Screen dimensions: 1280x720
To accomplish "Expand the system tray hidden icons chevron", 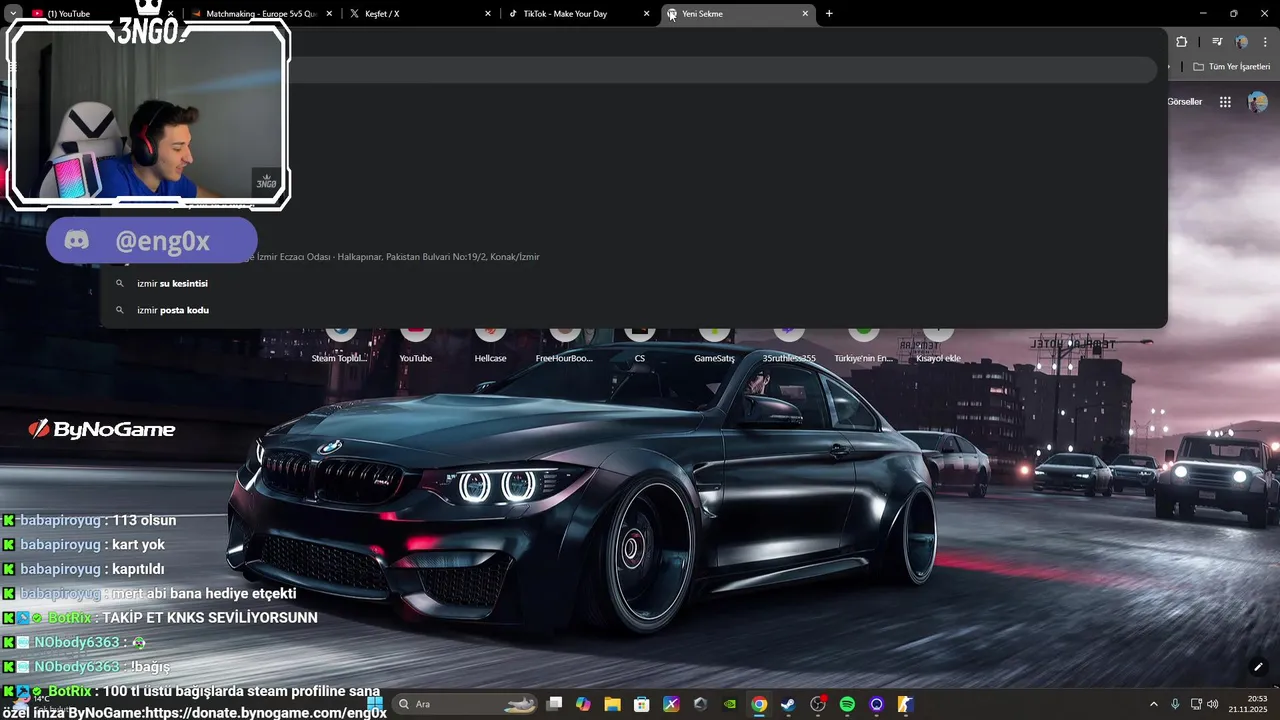I will pos(1153,704).
